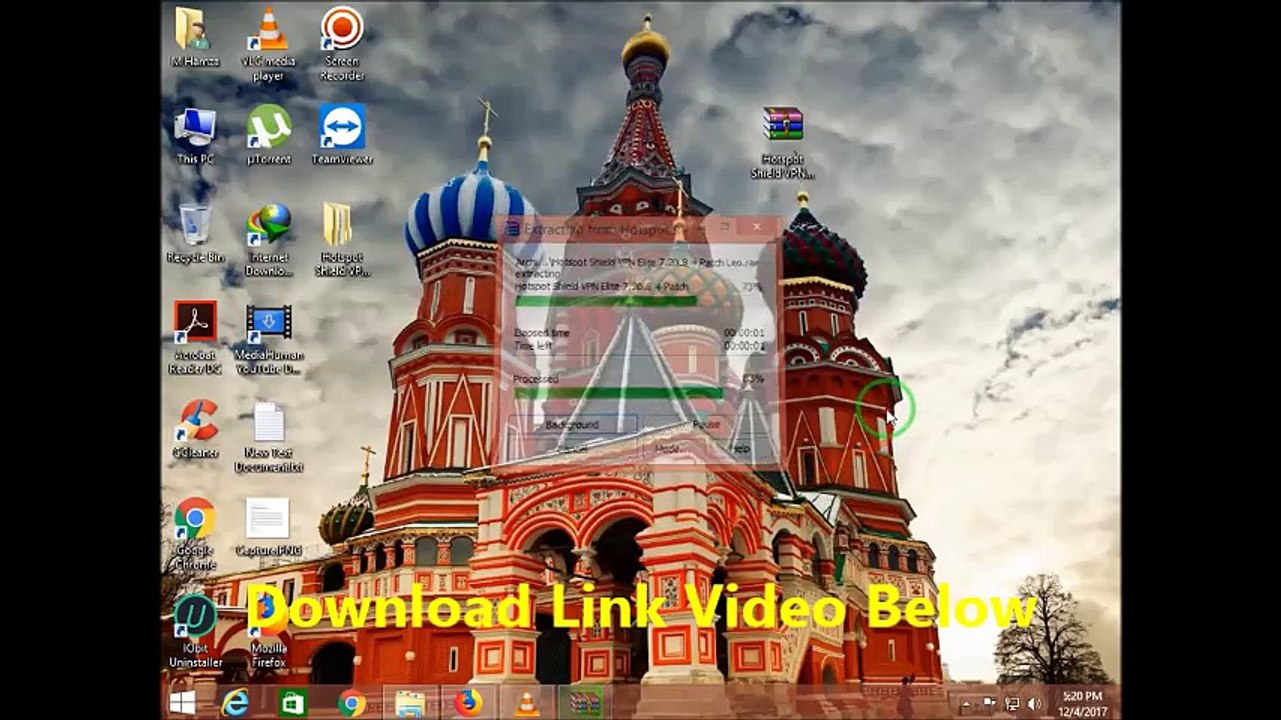
Task: Open the Screen Recorder desktop shortcut
Action: [342, 30]
